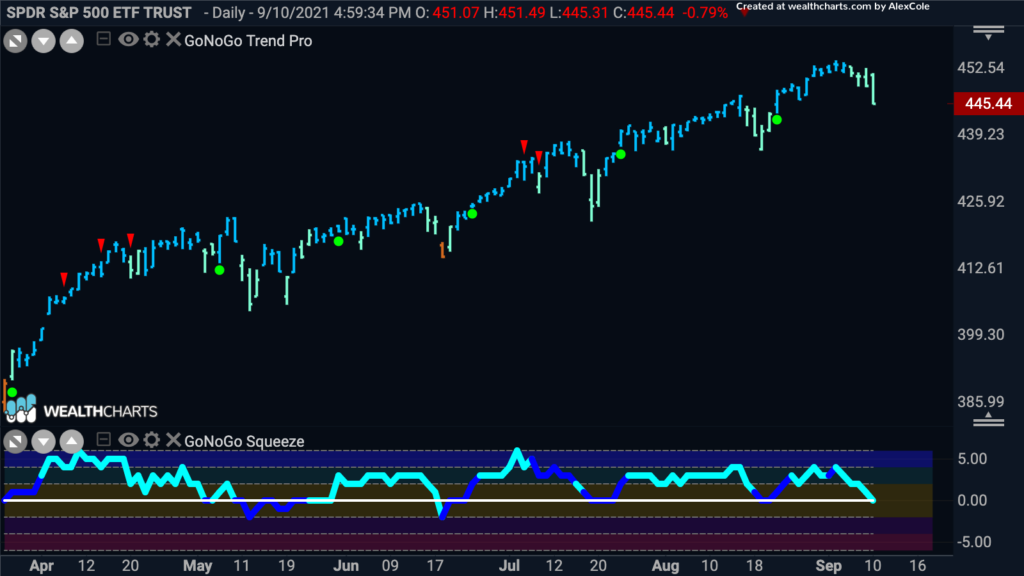
Task: Open GoNoGo Trend Pro settings gear
Action: (x=151, y=40)
